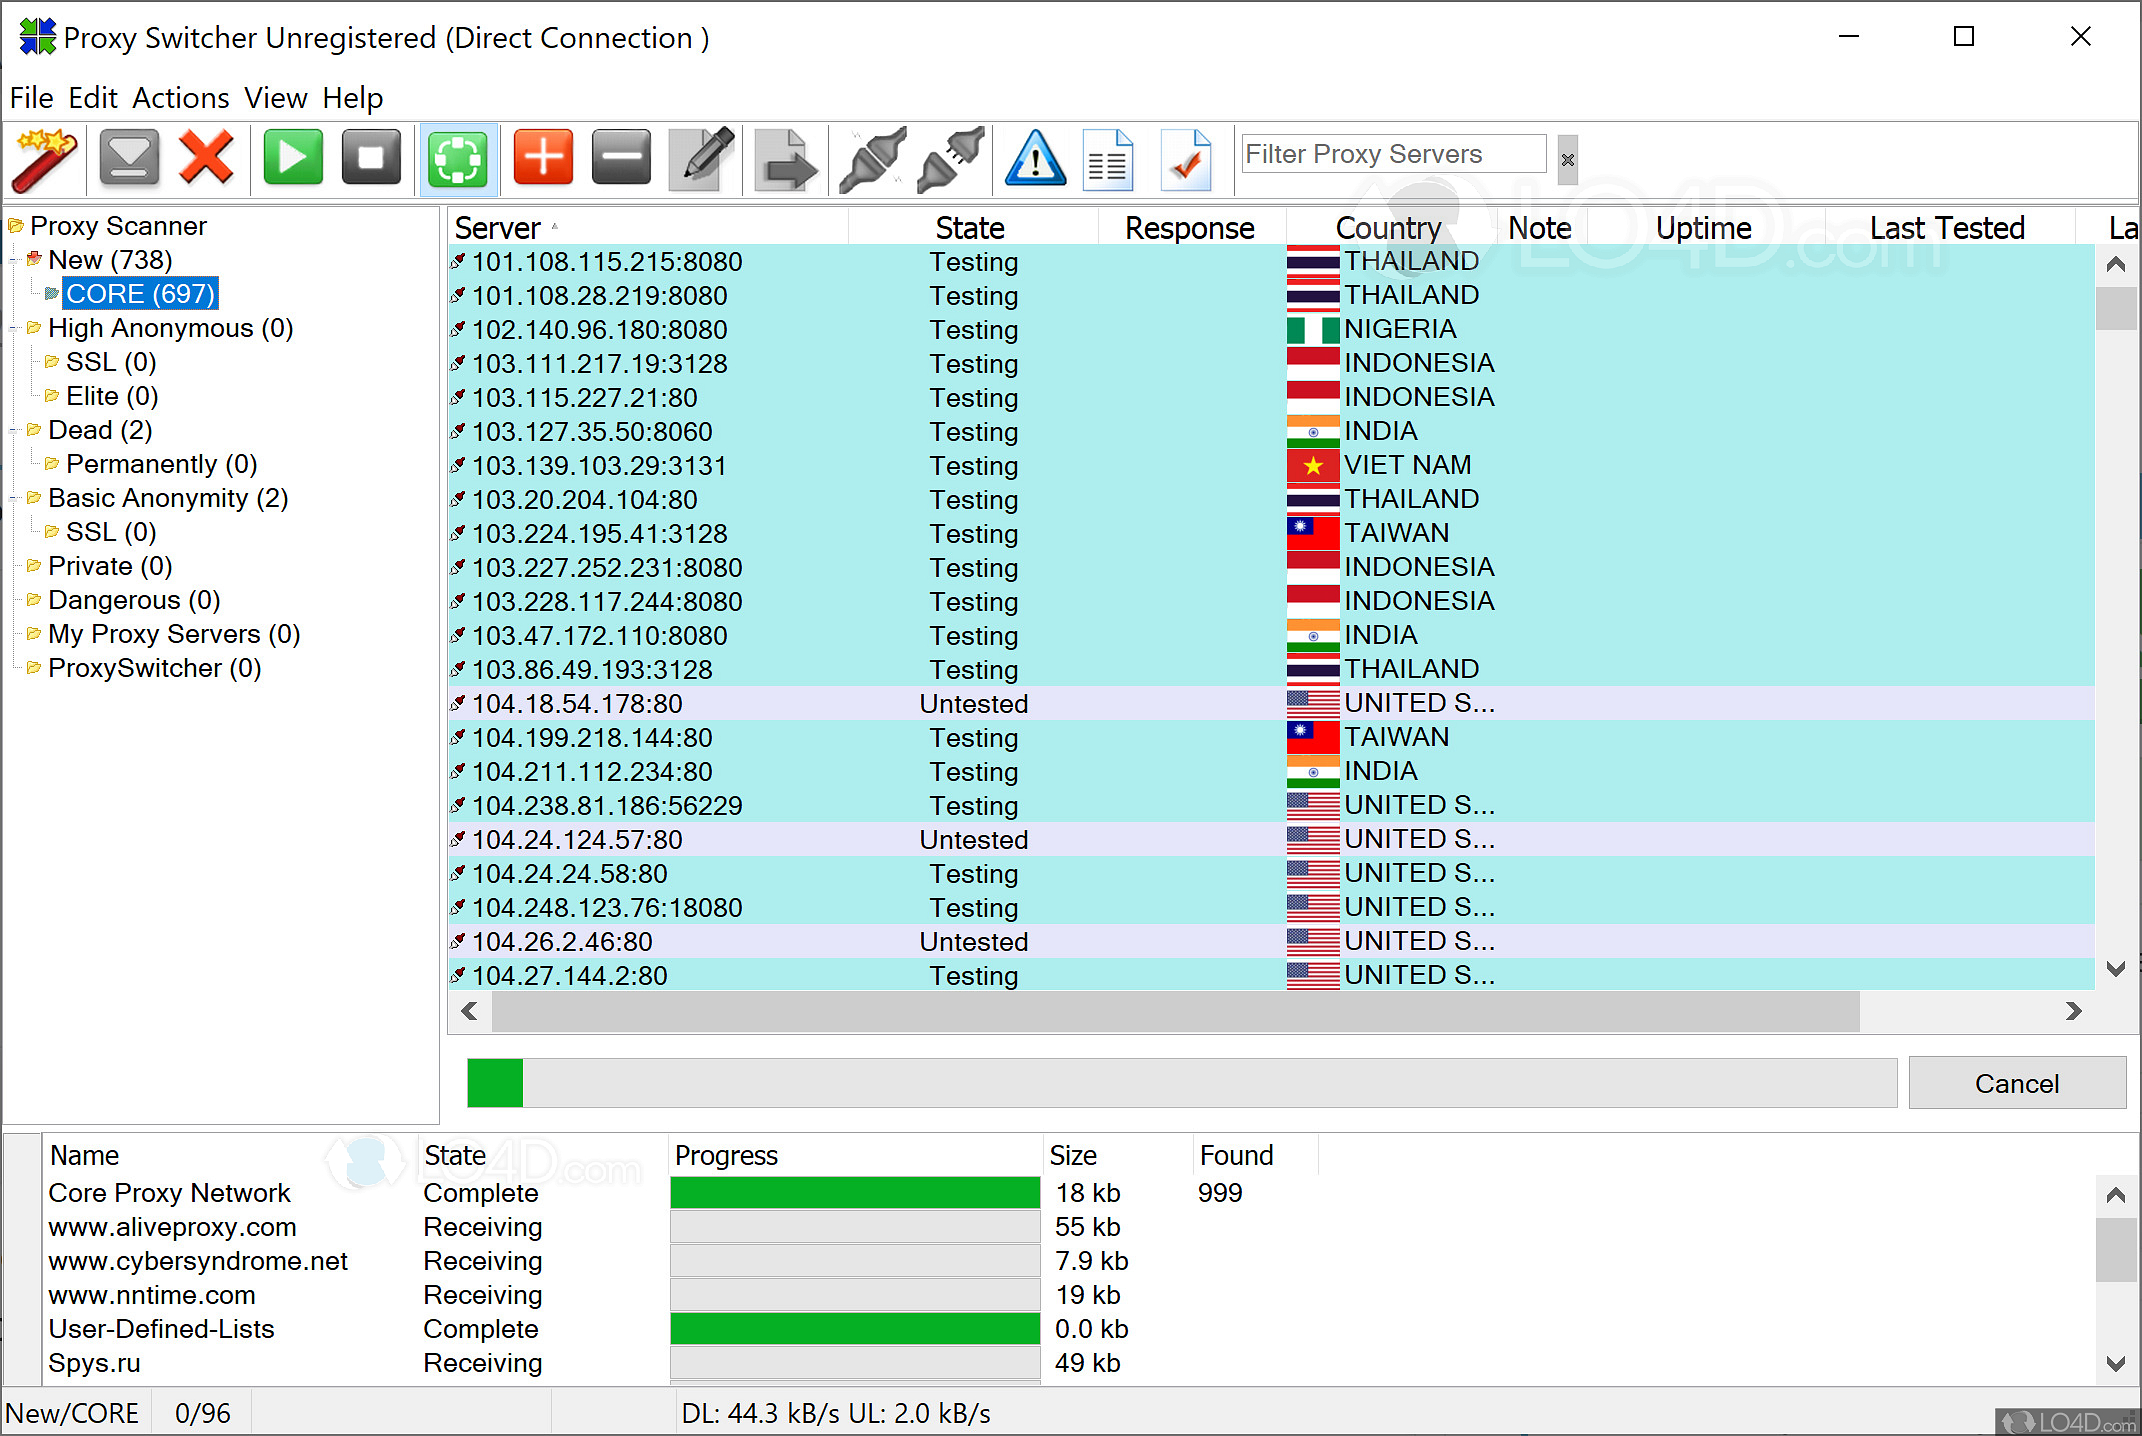Screen dimensions: 2142x1436
Task: Click the red X delete icon
Action: pos(207,159)
